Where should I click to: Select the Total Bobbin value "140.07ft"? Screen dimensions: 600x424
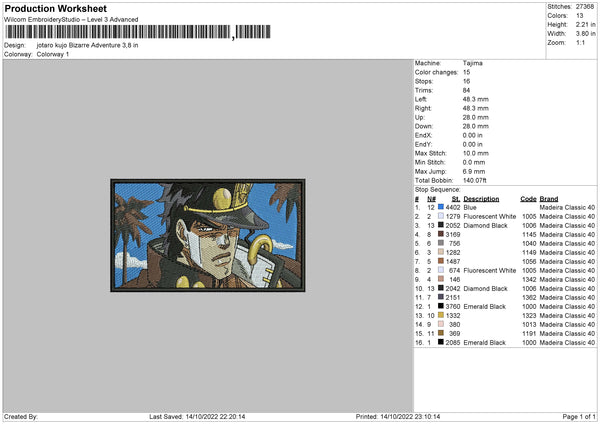coord(474,180)
